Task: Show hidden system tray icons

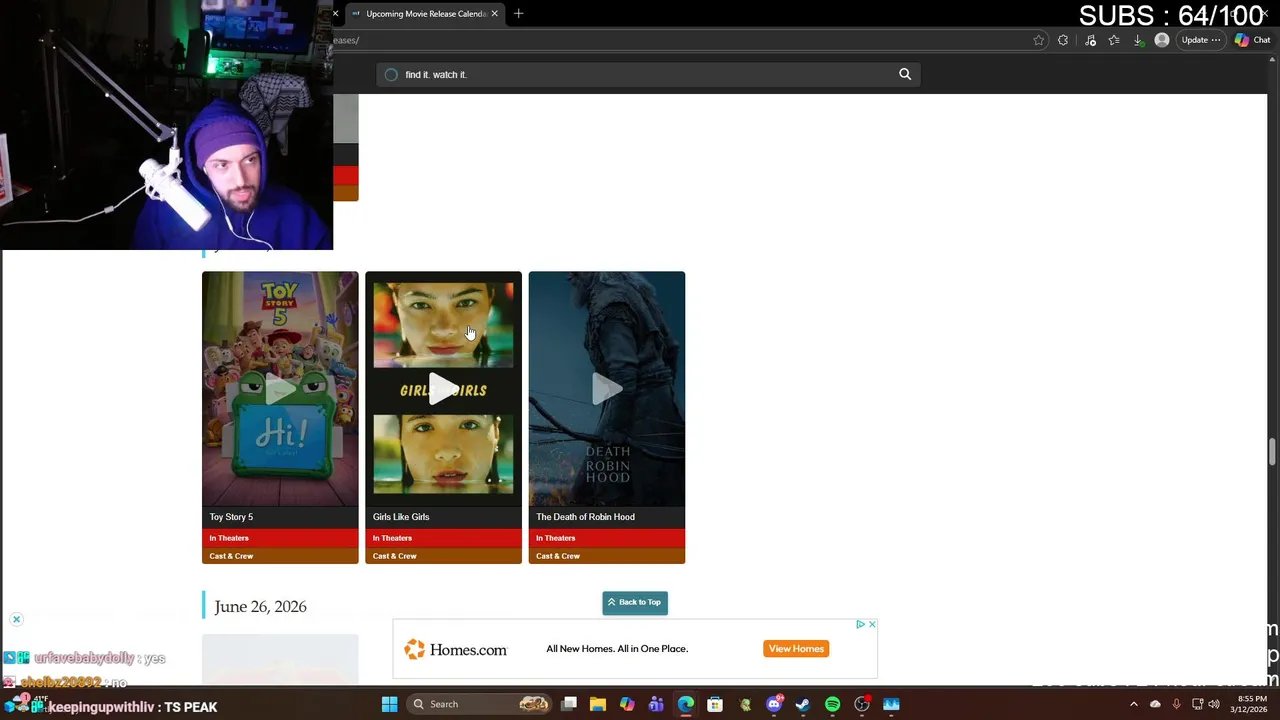Action: click(1133, 704)
